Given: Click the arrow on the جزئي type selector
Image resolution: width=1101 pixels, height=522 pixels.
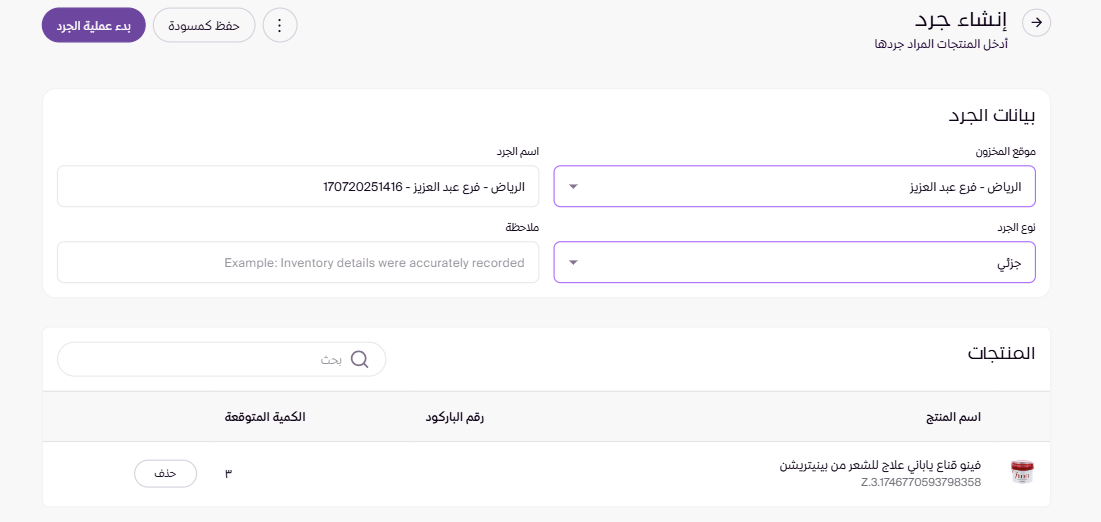Looking at the screenshot, I should [x=573, y=263].
